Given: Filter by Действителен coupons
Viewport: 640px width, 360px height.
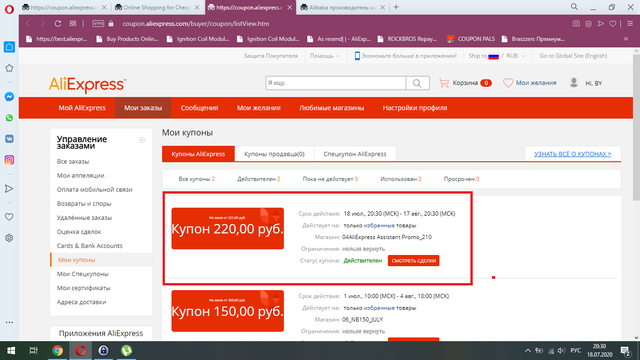Looking at the screenshot, I should [258, 179].
